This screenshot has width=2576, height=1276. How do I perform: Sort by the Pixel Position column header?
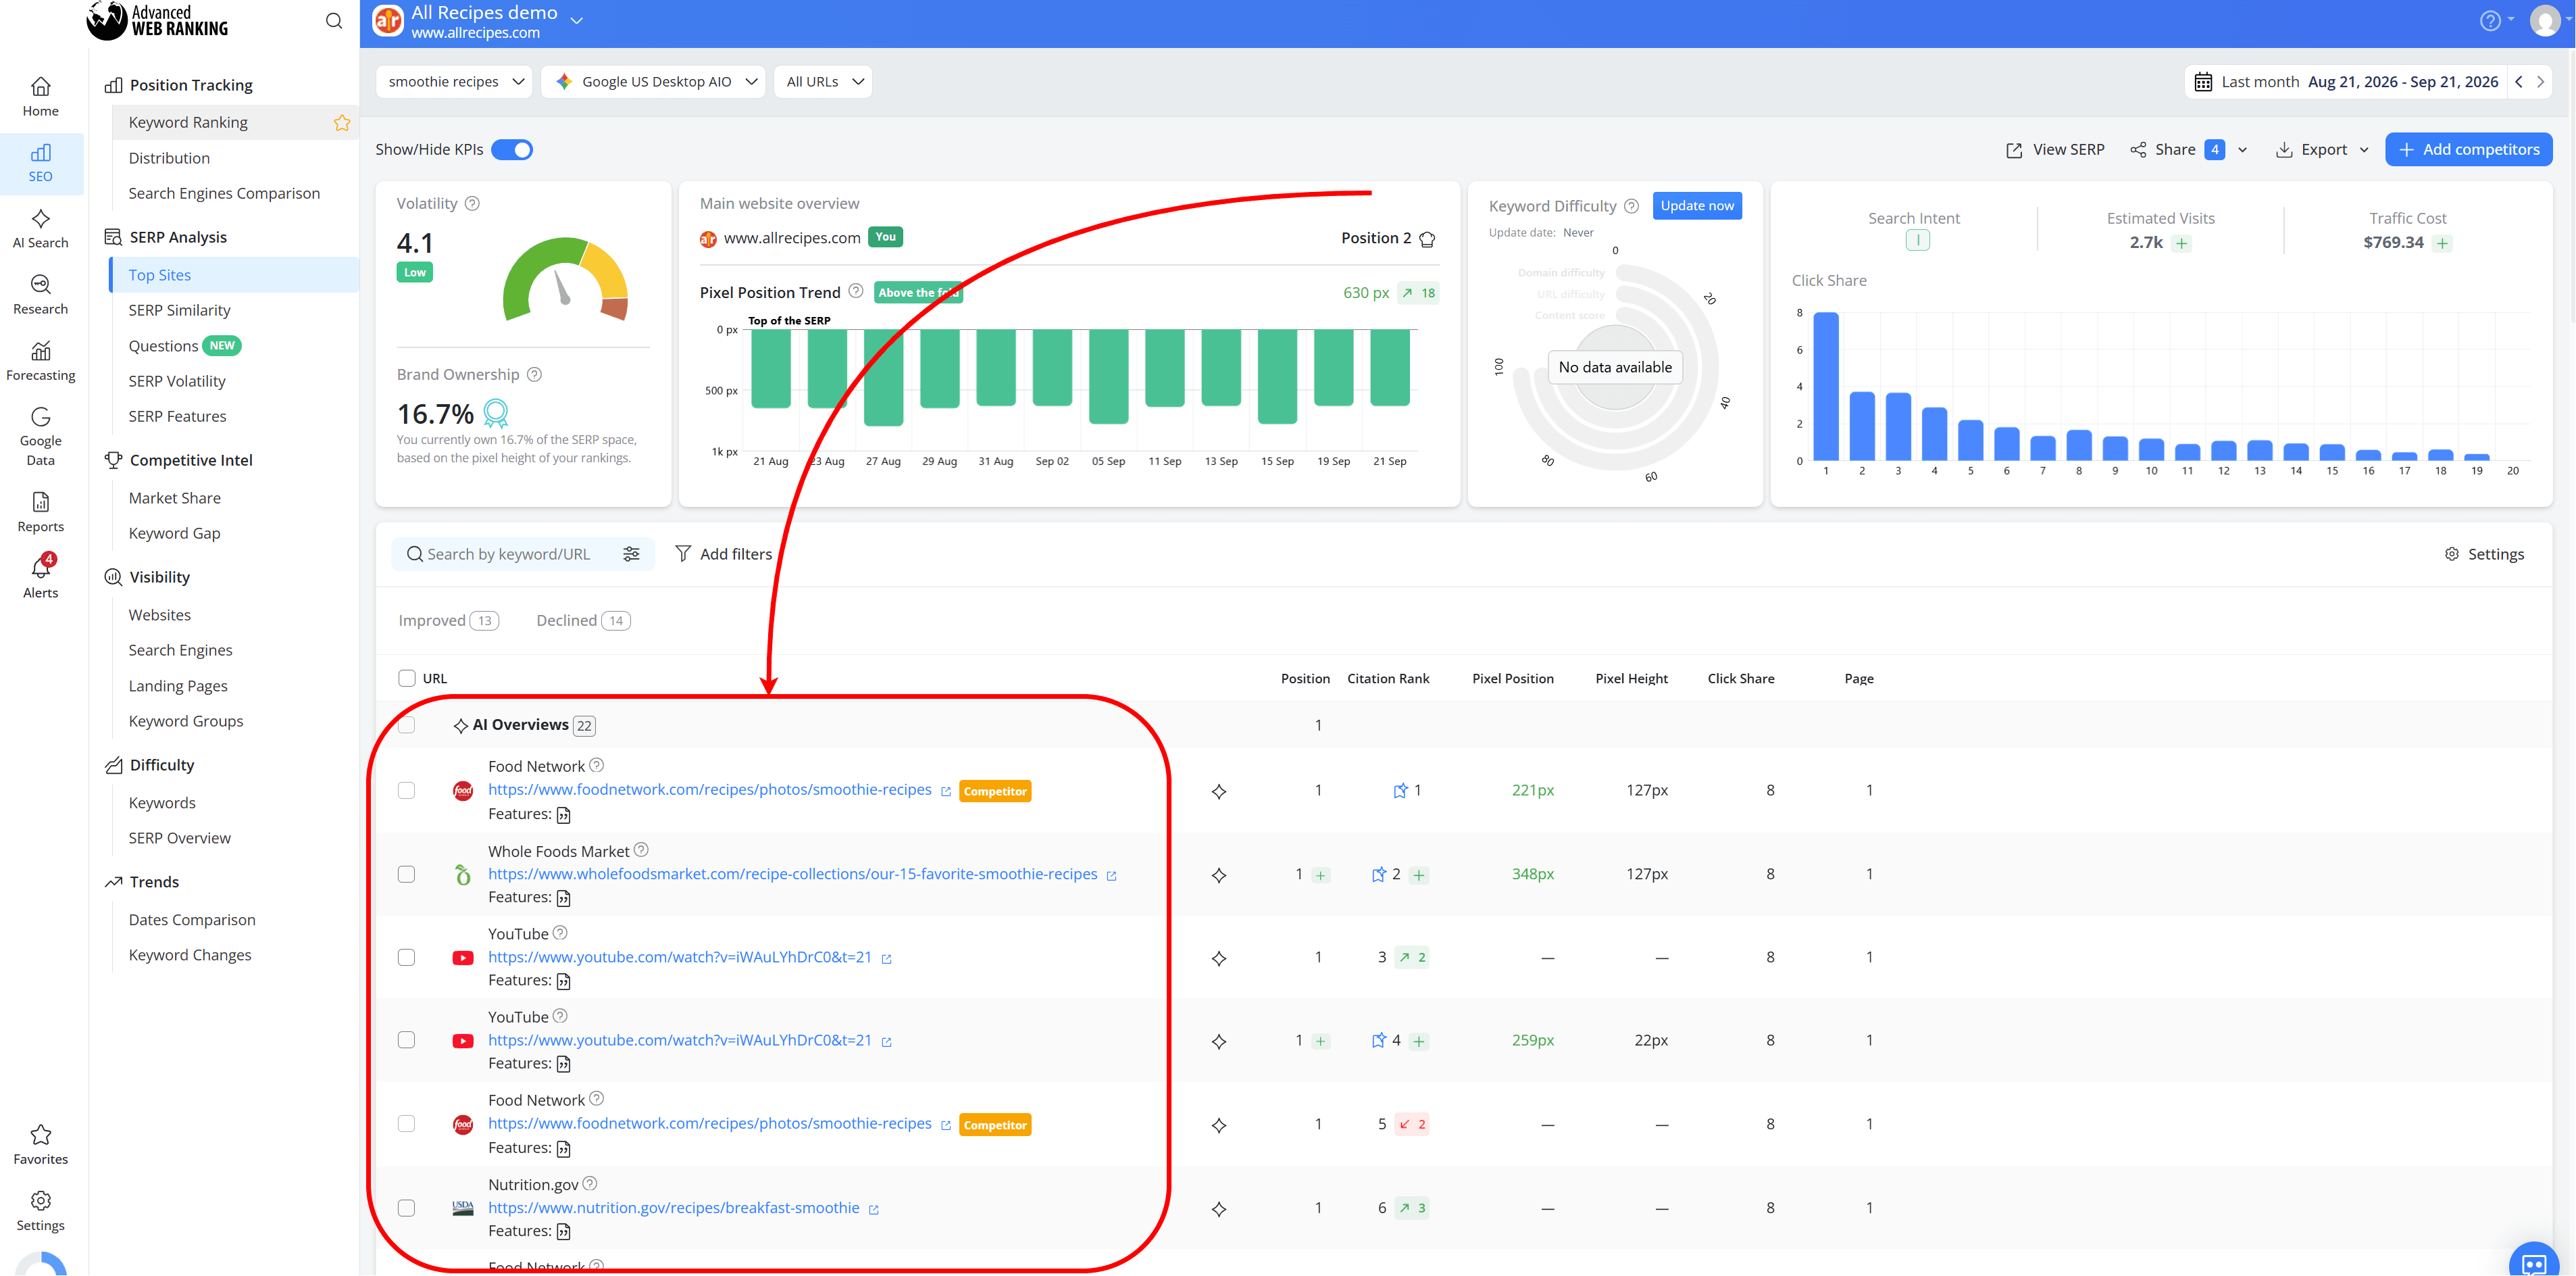(1512, 679)
